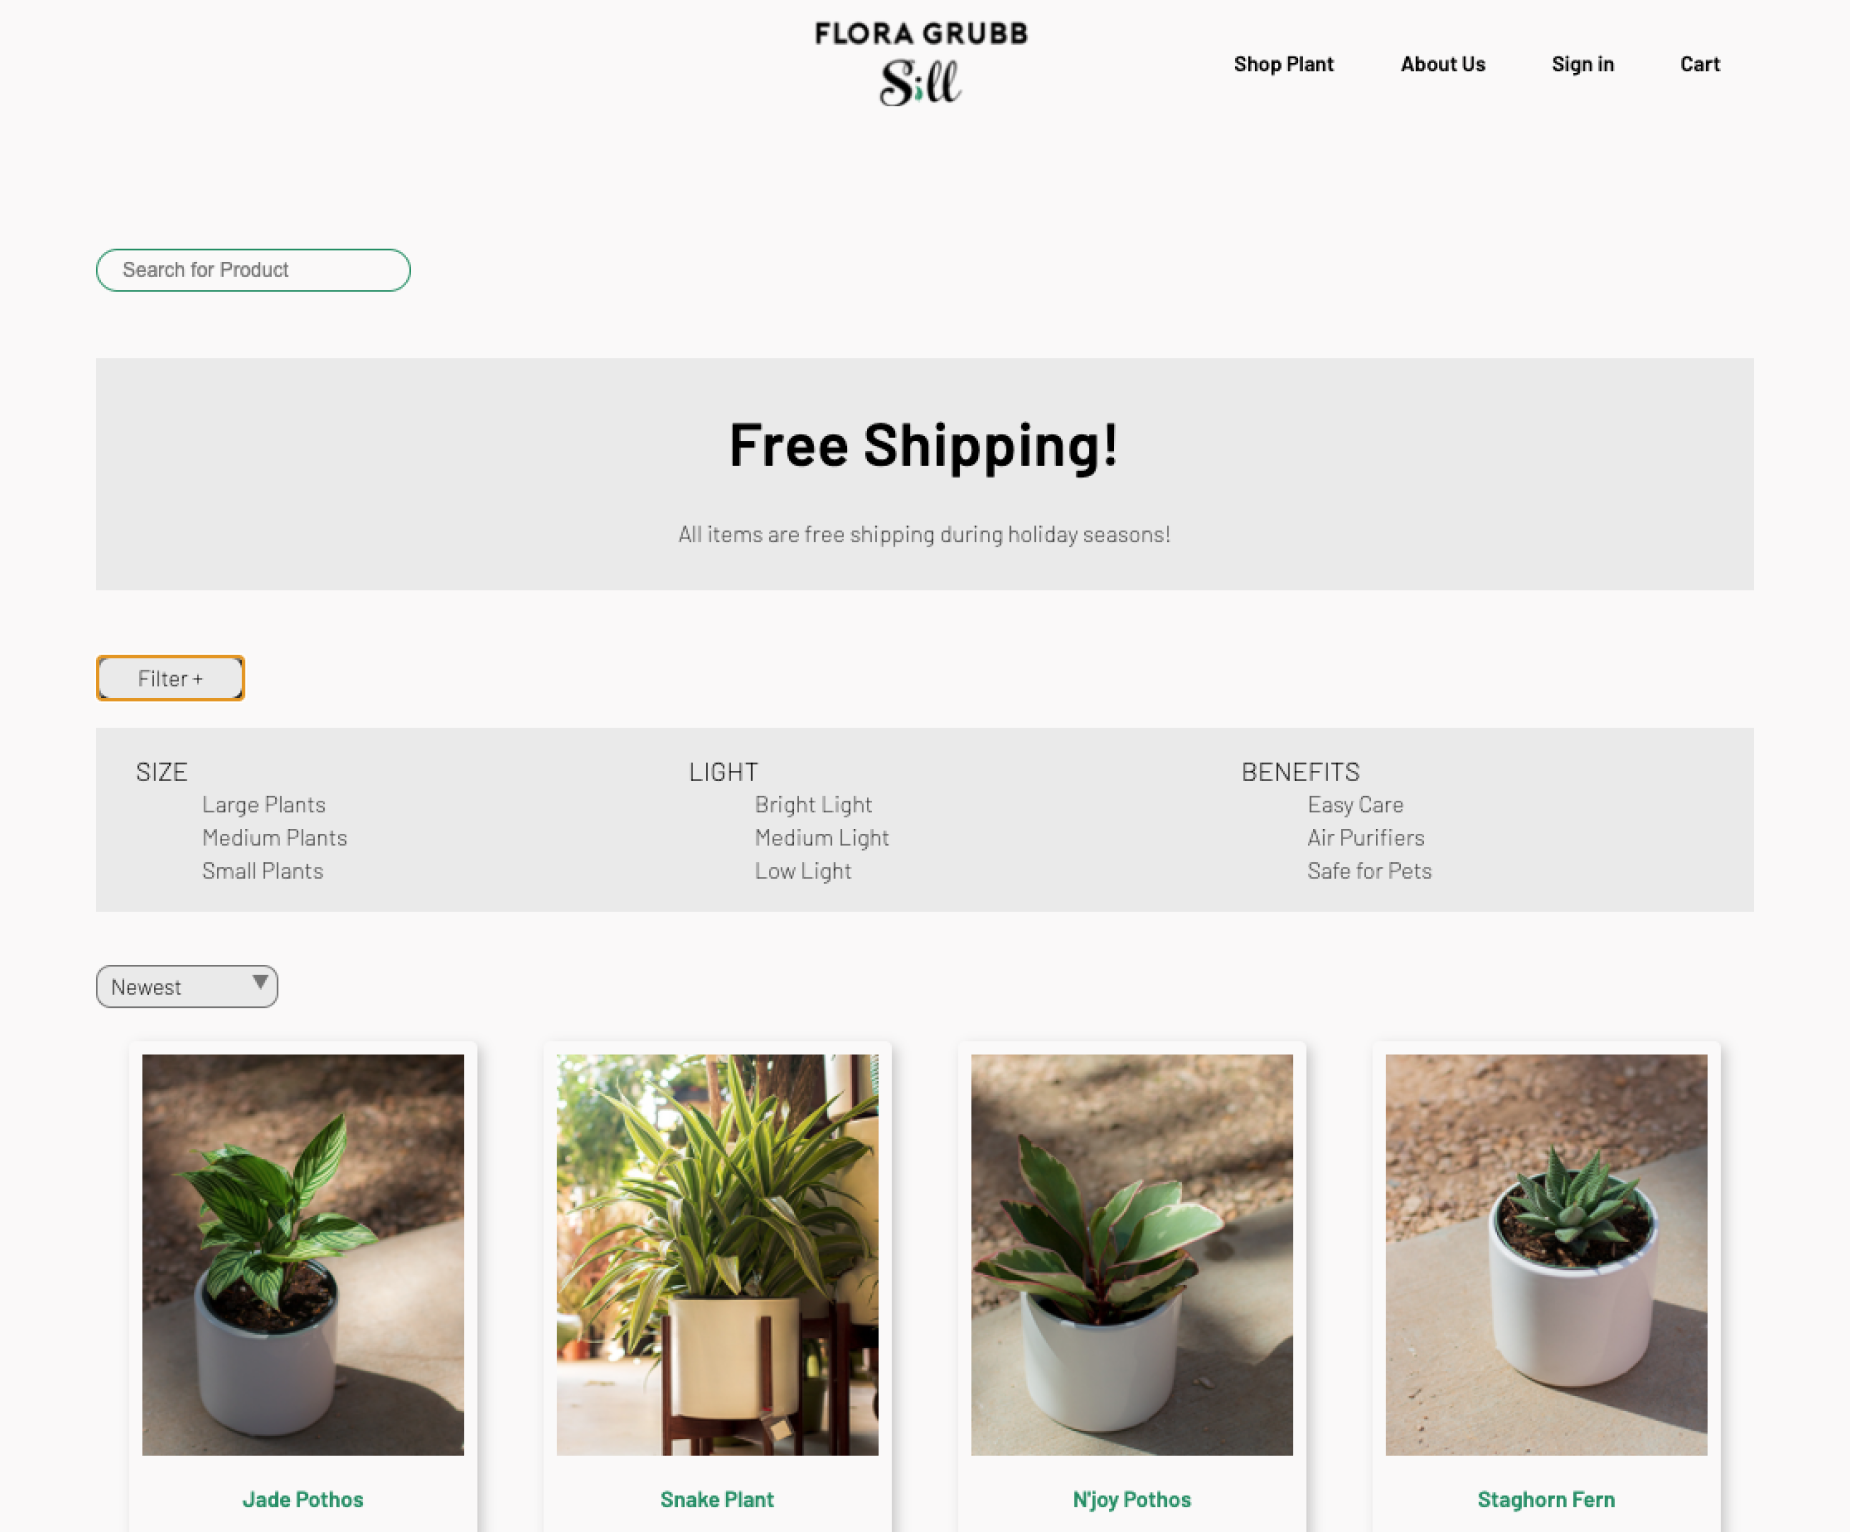
Task: View the Snake Plant photo
Action: click(717, 1254)
